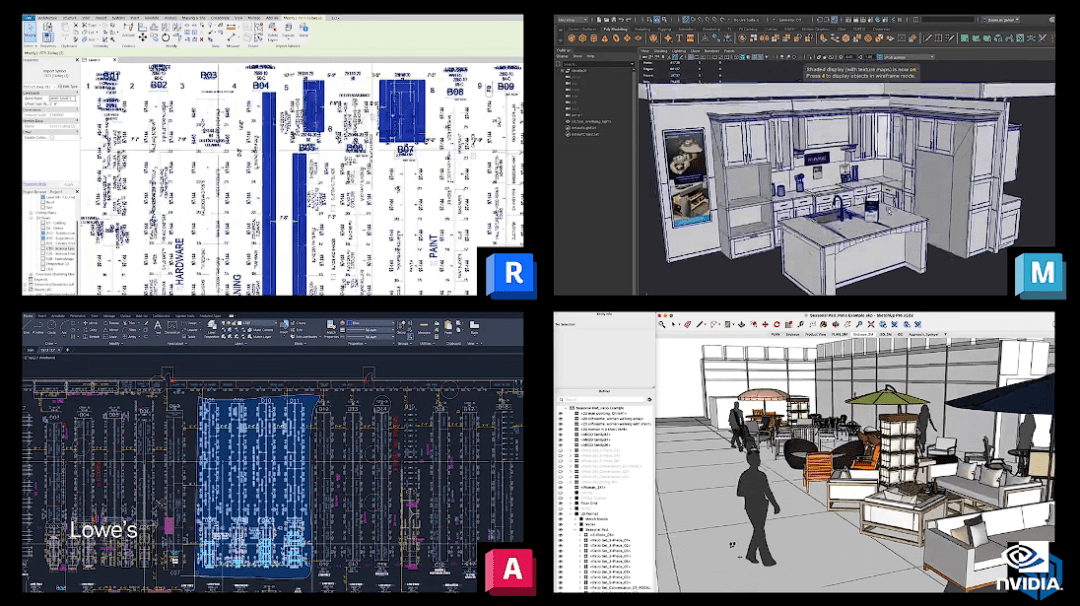Viewport: 1080px width, 606px height.
Task: Create a polygon torus from Maya shelf
Action: (616, 38)
